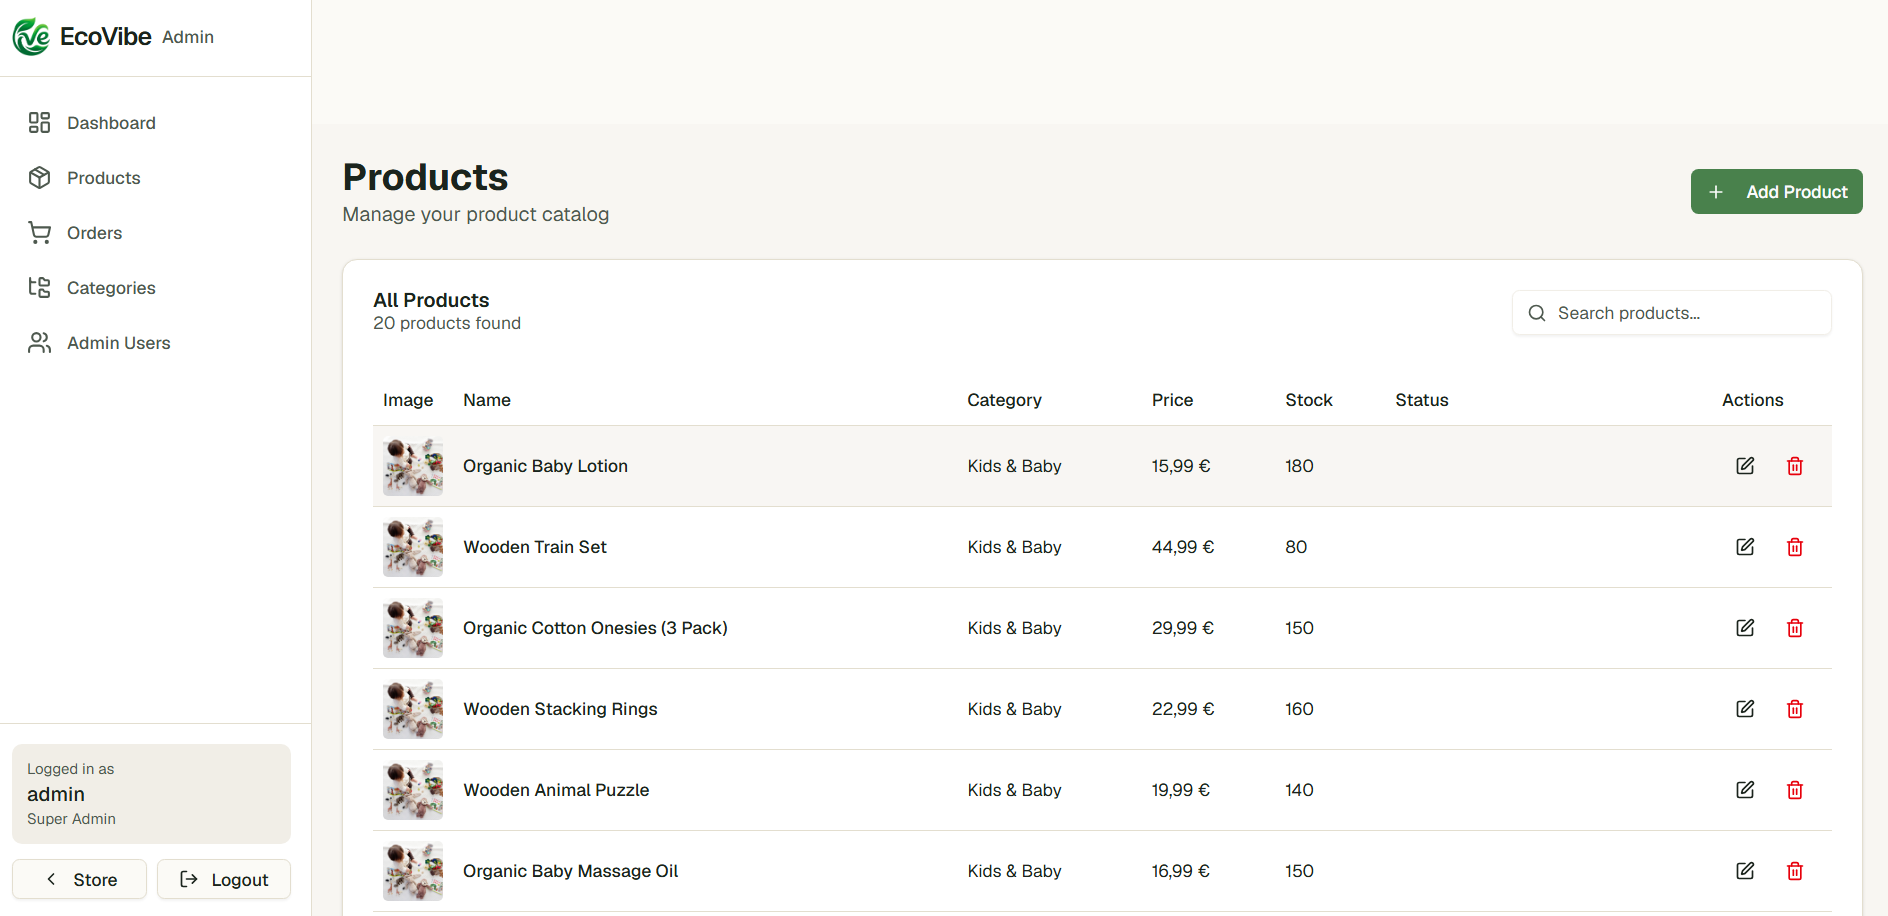Screen dimensions: 1888x916
Task: Click Wooden Animal Puzzle thumbnail
Action: 413,790
